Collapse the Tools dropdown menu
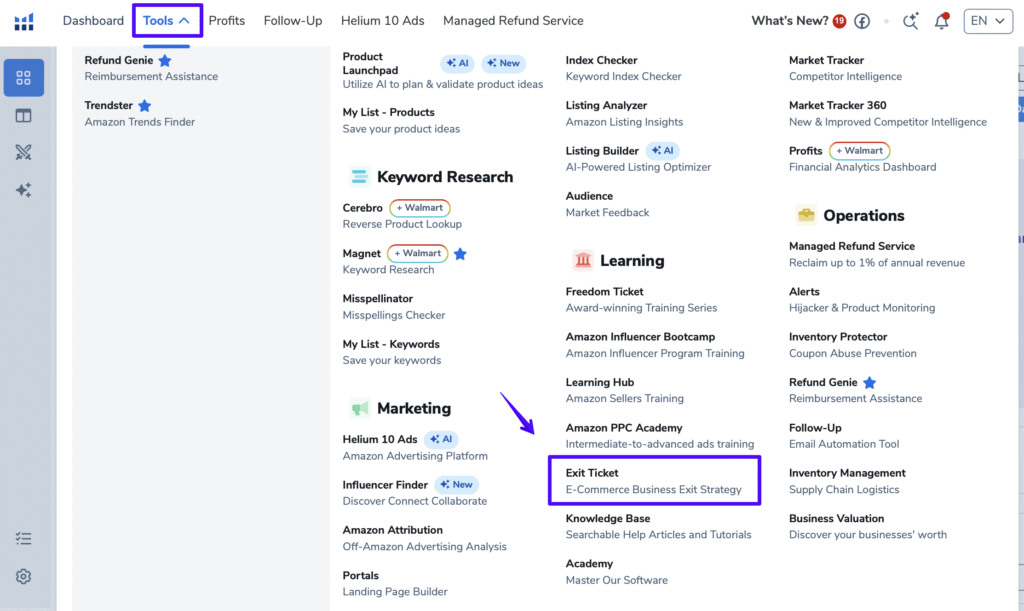 [166, 21]
